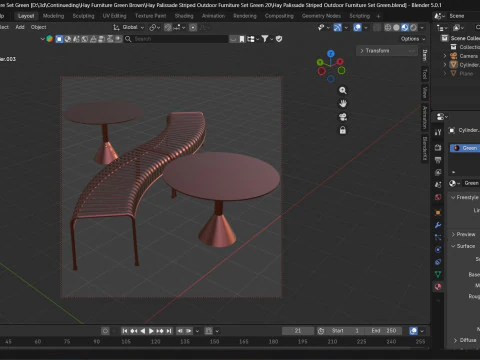Toggle the auto-keying button in the timeline

coord(105,331)
